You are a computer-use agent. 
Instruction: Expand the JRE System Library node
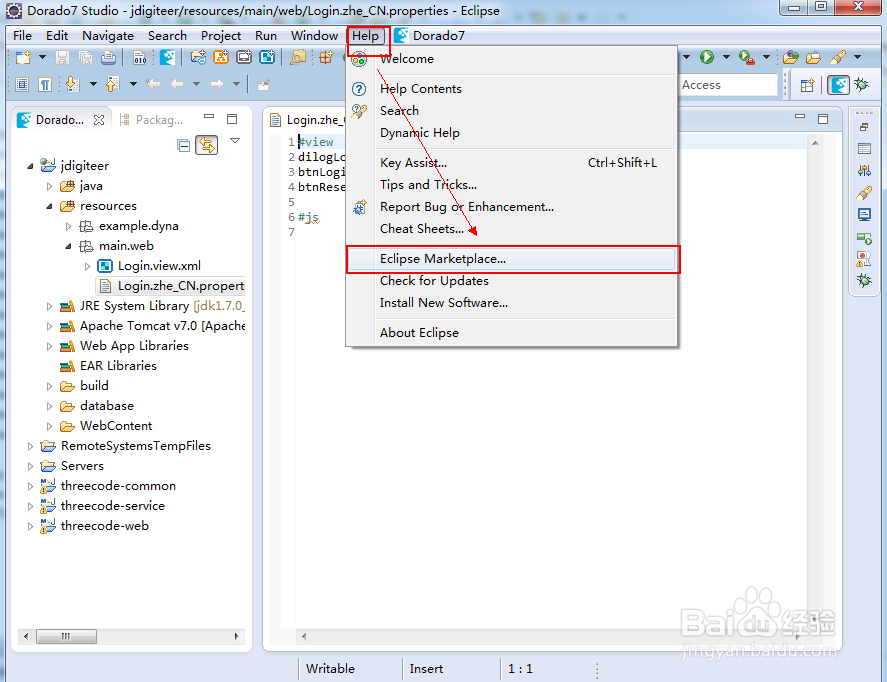point(49,307)
